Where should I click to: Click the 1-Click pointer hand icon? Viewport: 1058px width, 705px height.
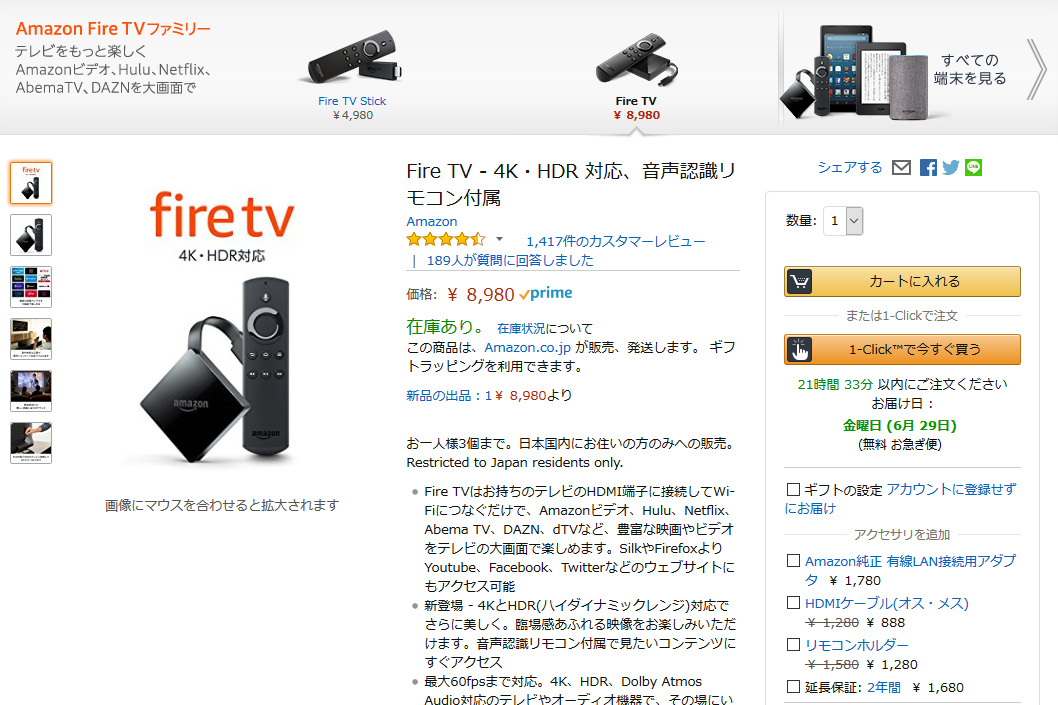tap(800, 349)
